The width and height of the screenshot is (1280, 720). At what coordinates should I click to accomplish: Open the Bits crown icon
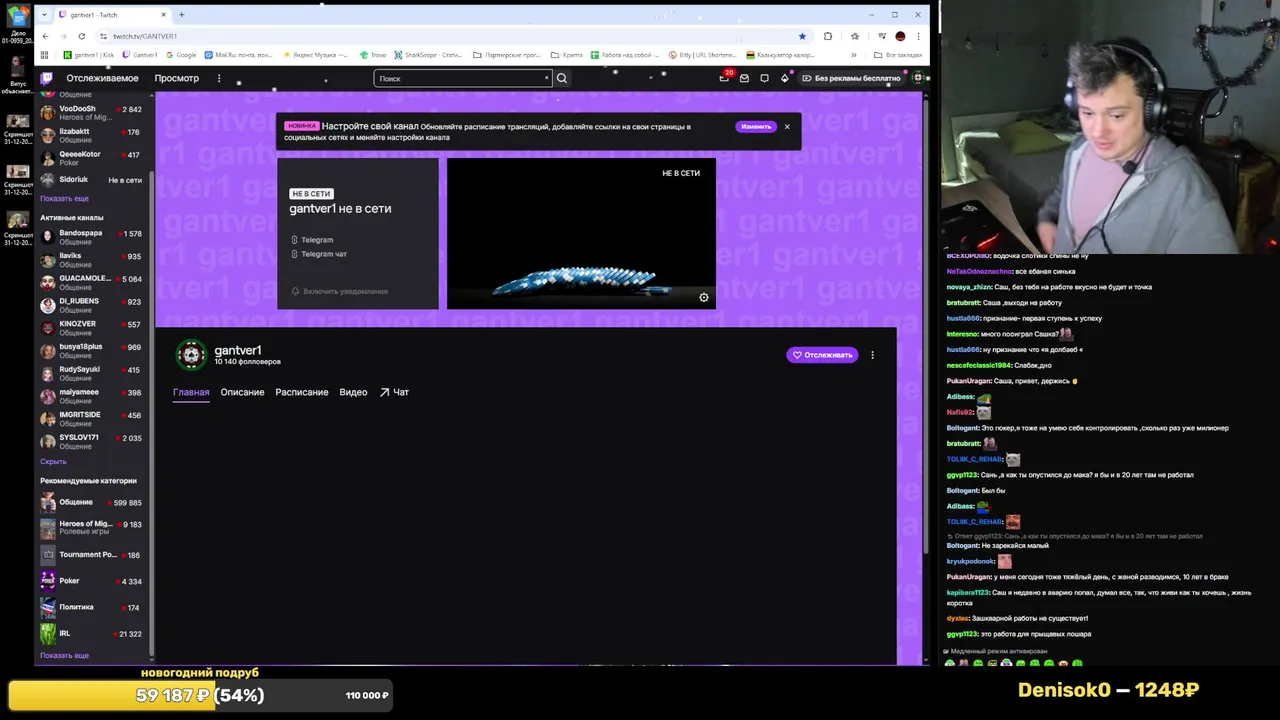[x=785, y=78]
